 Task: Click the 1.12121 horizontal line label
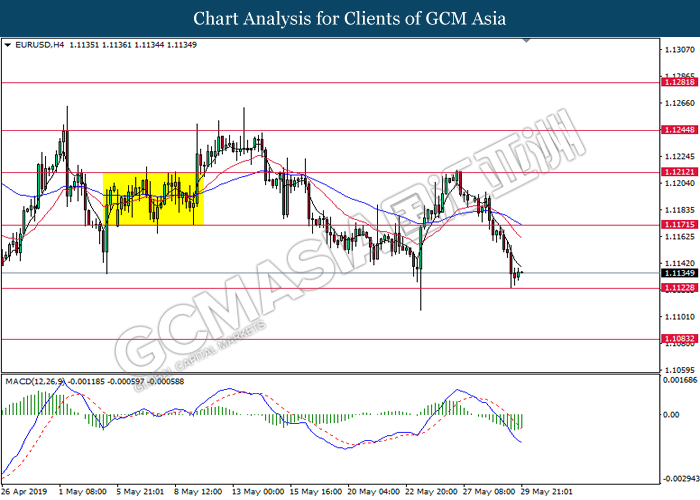(679, 172)
